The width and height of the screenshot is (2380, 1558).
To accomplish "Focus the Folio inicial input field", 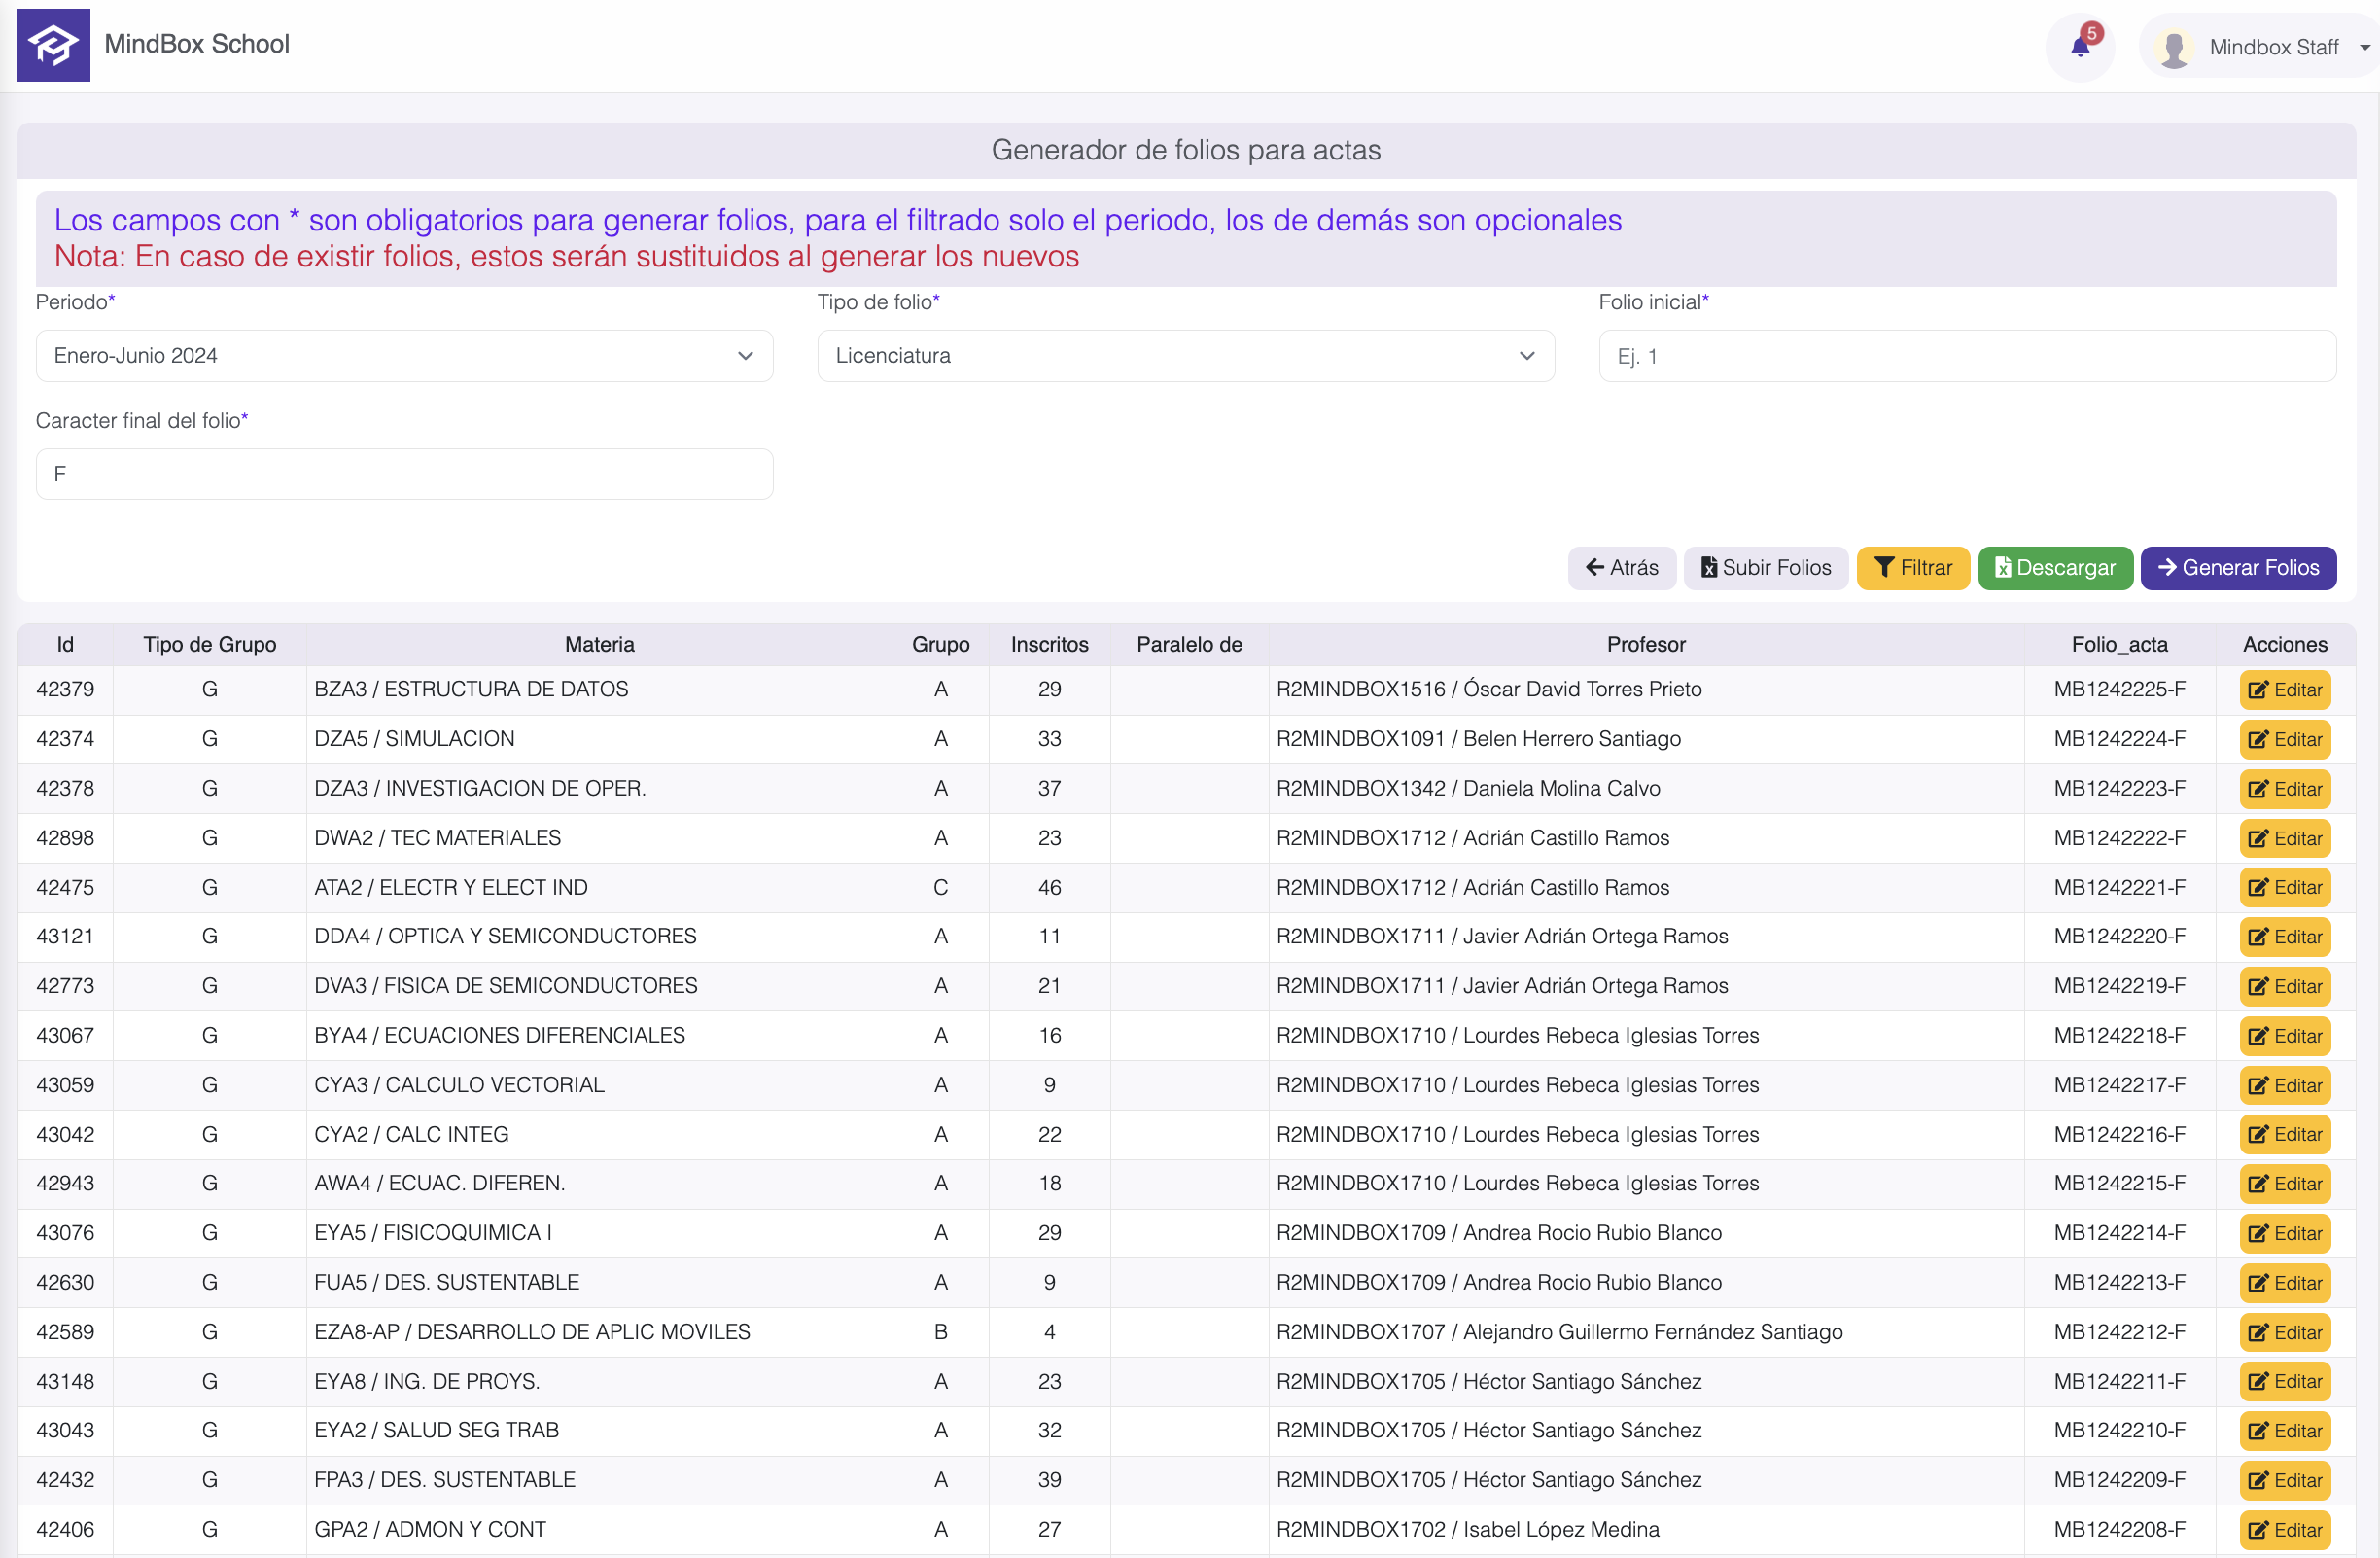I will 1966,356.
